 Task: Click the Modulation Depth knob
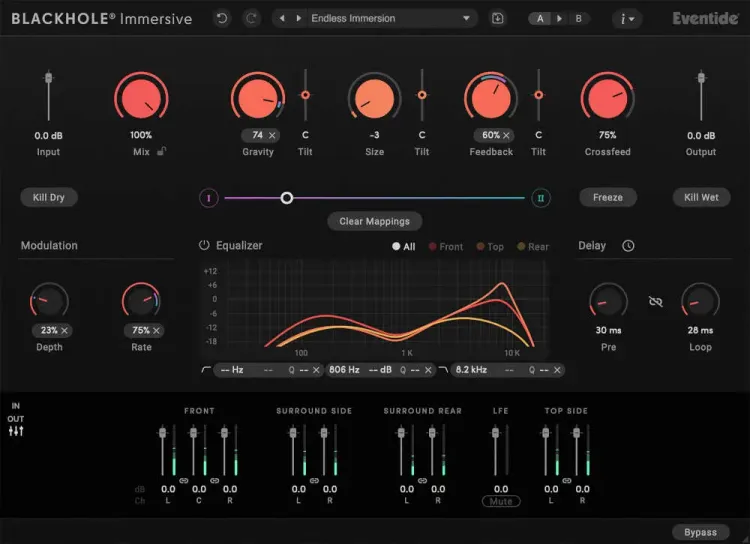click(49, 301)
